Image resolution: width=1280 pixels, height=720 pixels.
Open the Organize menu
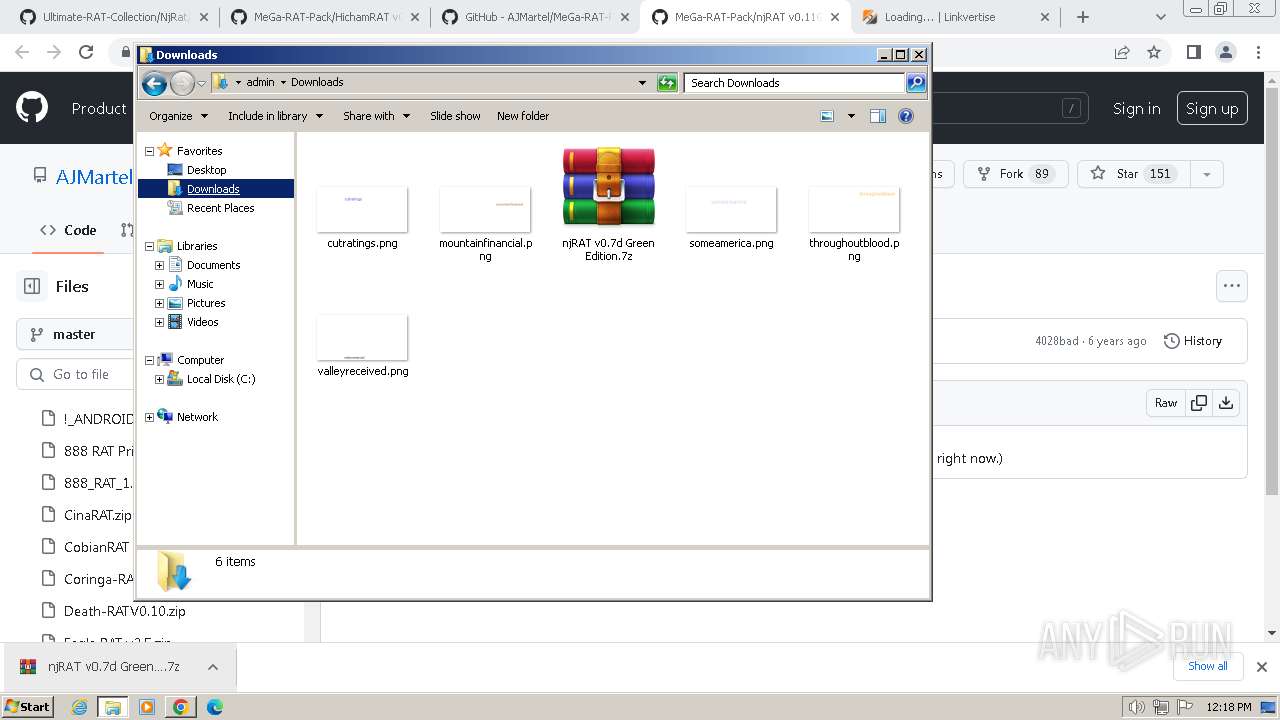tap(178, 116)
